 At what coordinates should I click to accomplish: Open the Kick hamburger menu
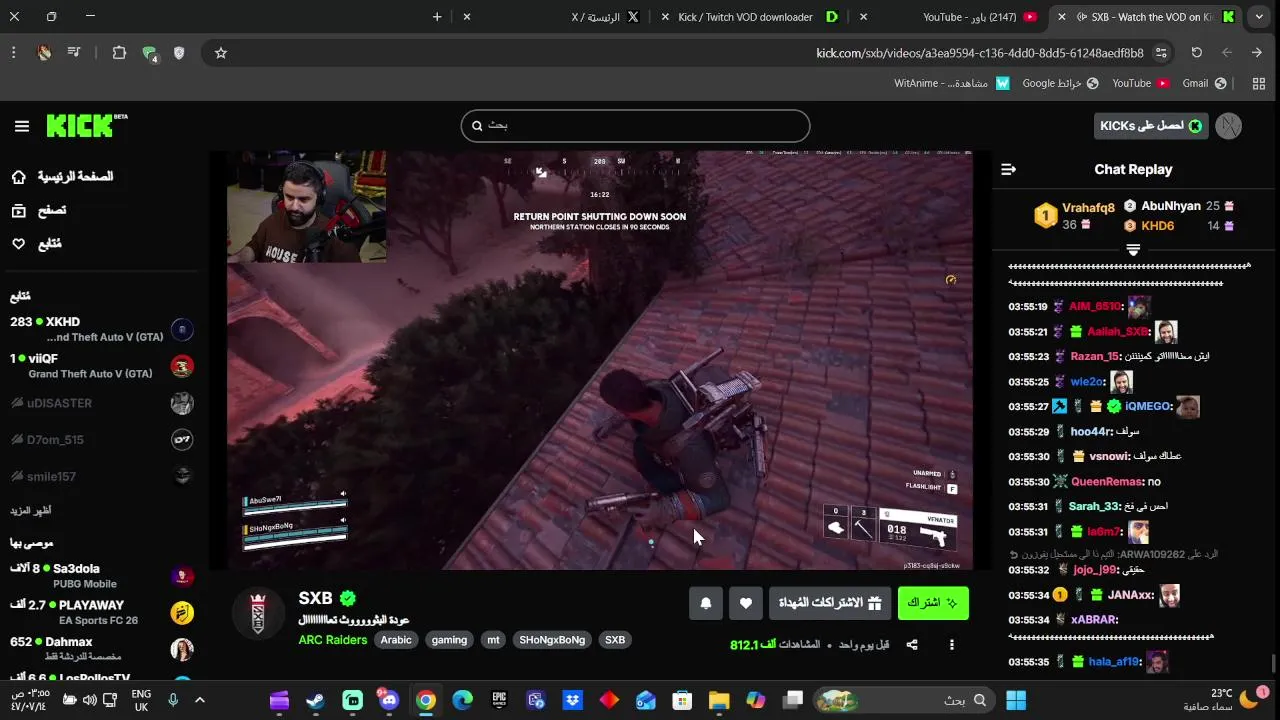(22, 126)
